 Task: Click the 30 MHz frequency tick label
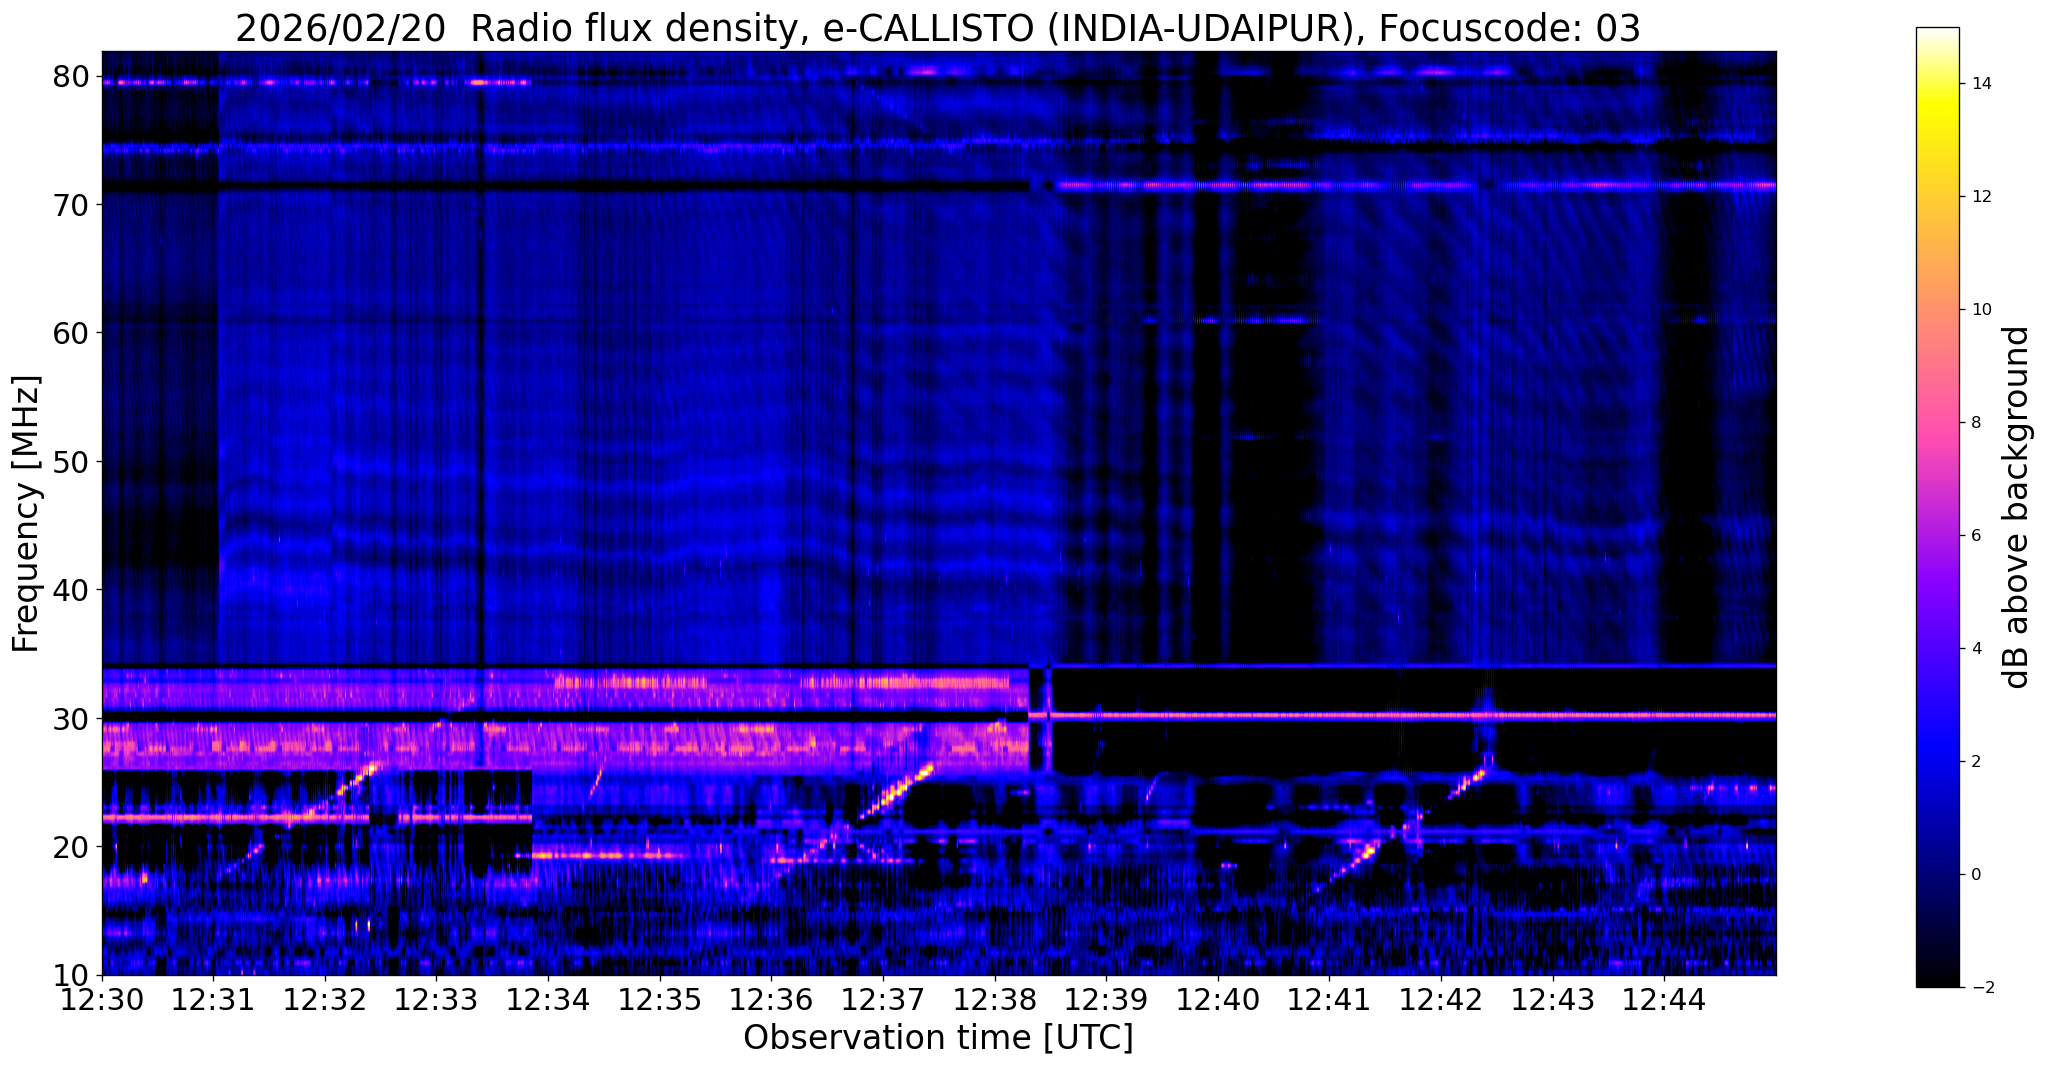pyautogui.click(x=70, y=719)
